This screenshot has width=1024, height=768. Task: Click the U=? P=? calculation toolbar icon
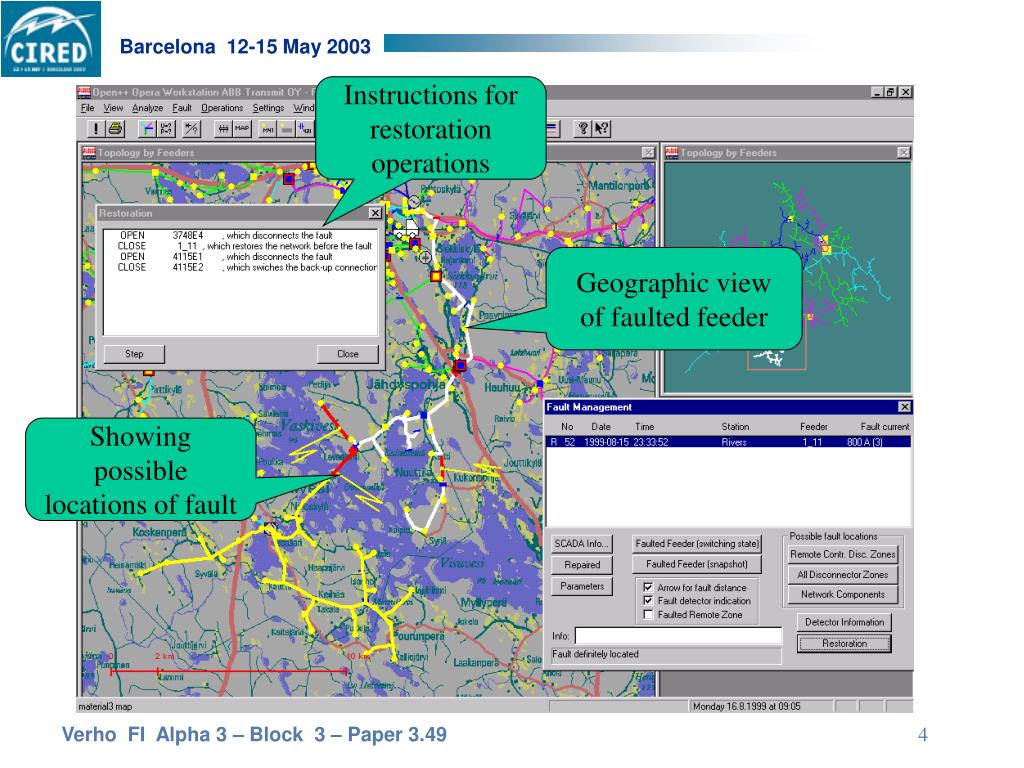pos(166,129)
